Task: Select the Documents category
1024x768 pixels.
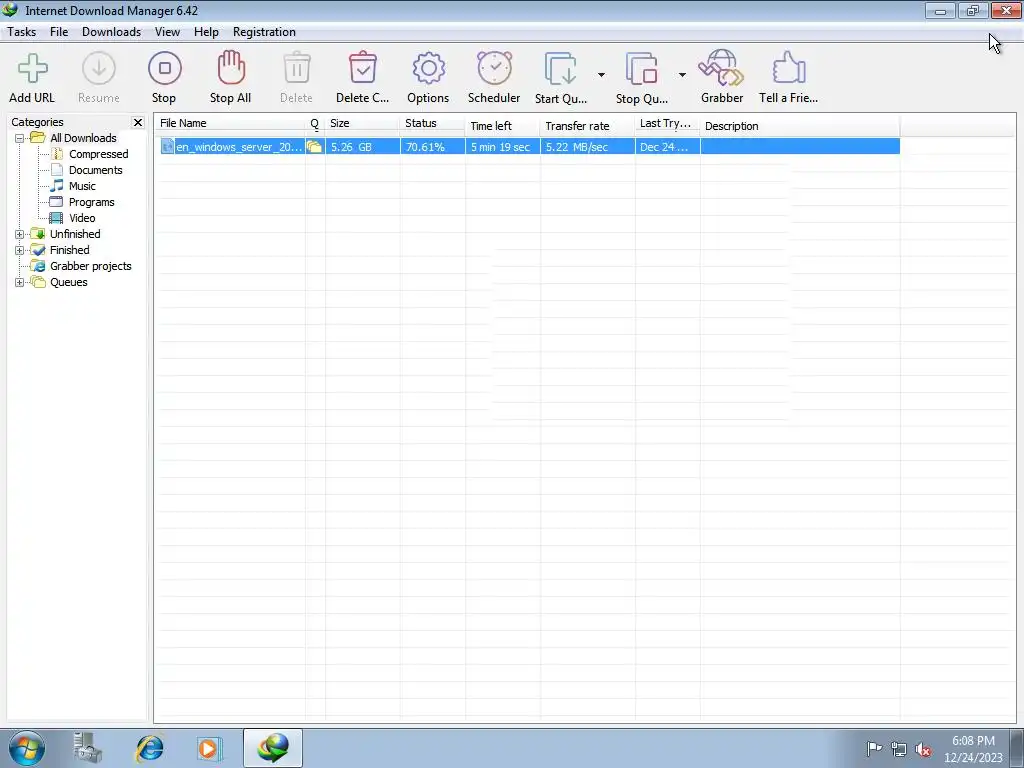Action: (95, 170)
